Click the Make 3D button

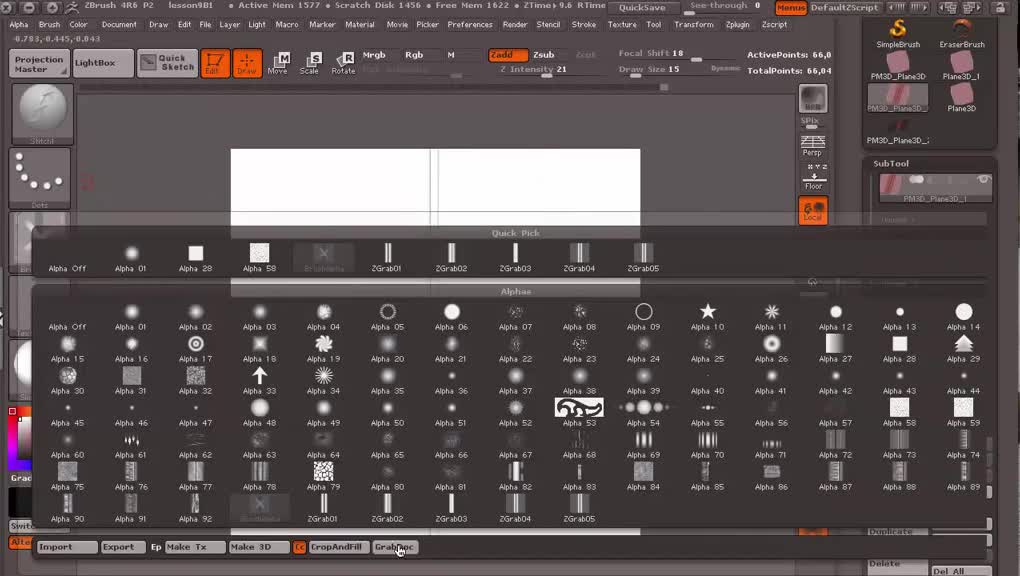[259, 547]
